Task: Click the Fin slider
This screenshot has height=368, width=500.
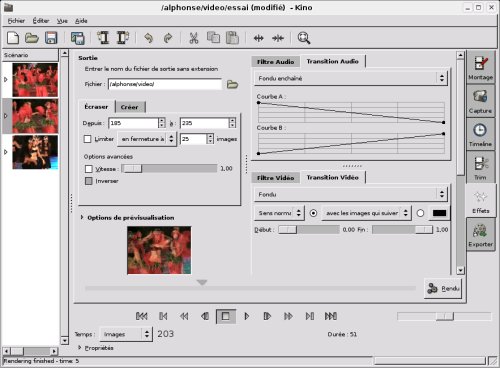Action: pyautogui.click(x=402, y=230)
